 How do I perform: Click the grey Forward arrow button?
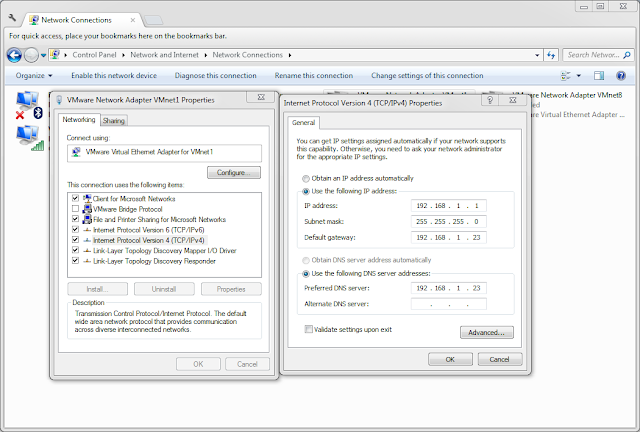(x=31, y=55)
